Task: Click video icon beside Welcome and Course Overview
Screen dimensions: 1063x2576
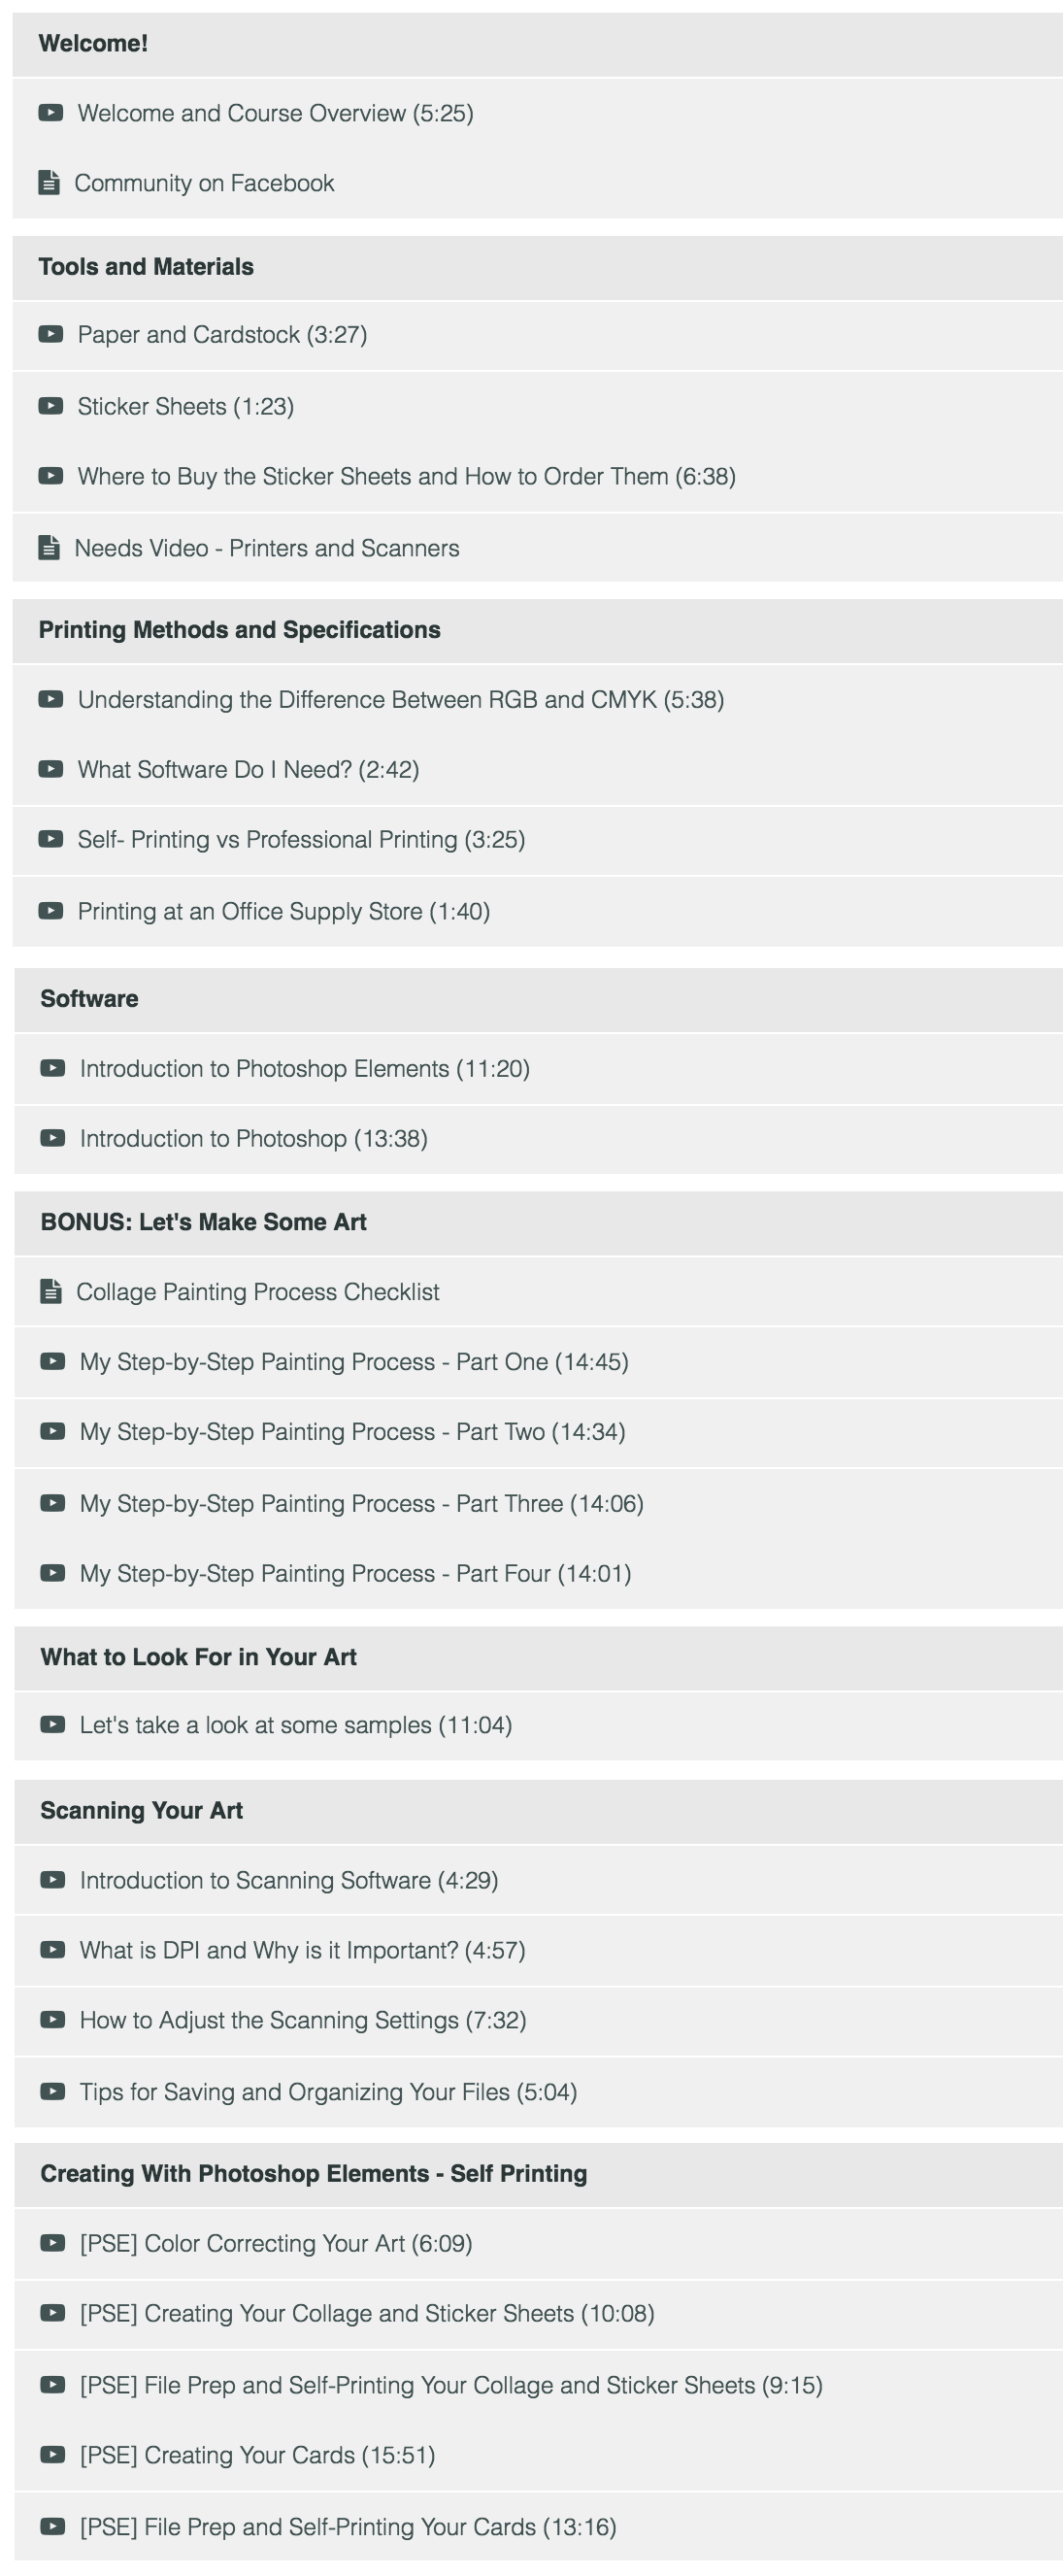Action: (x=51, y=113)
